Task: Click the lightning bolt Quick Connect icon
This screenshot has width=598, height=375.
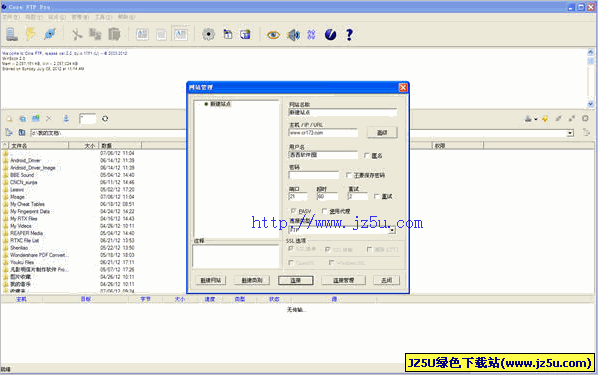Action: pyautogui.click(x=31, y=34)
